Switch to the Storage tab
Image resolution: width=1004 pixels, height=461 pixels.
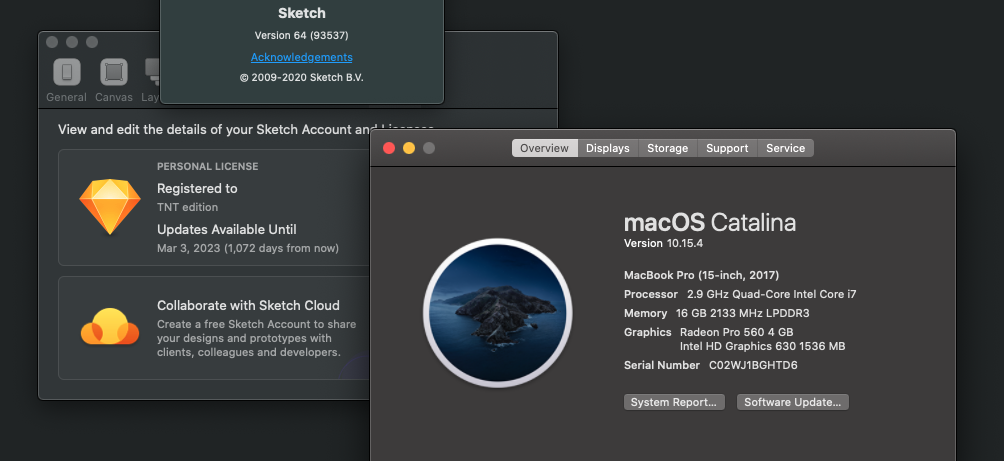(667, 148)
